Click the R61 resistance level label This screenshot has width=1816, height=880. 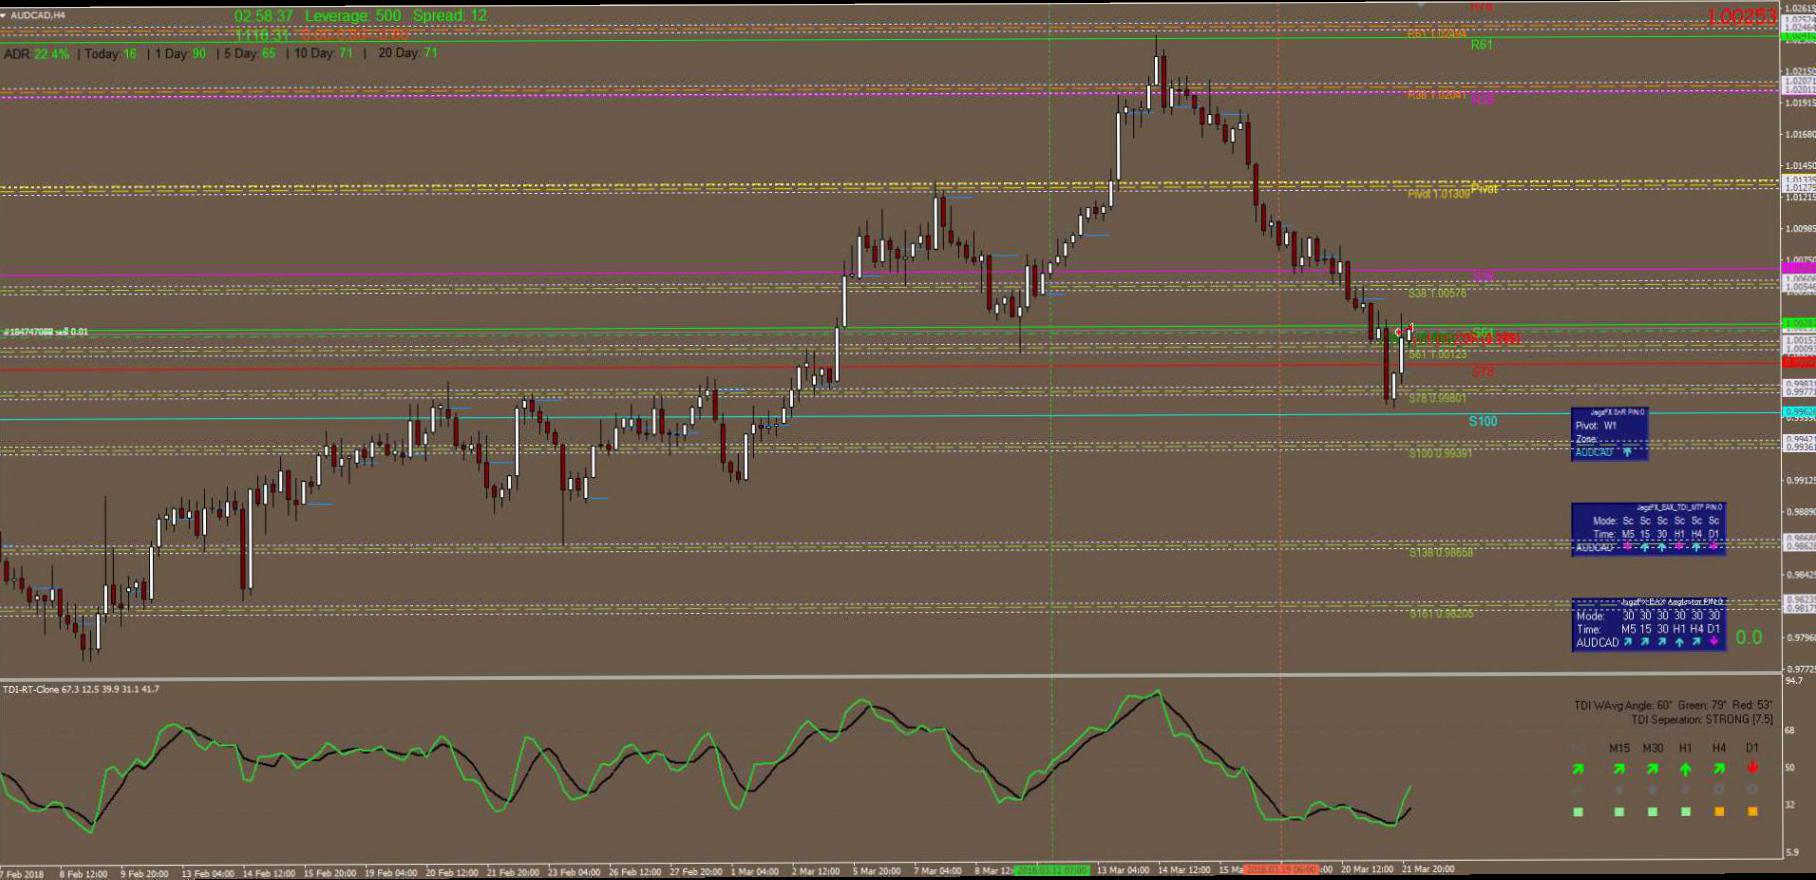click(1481, 45)
